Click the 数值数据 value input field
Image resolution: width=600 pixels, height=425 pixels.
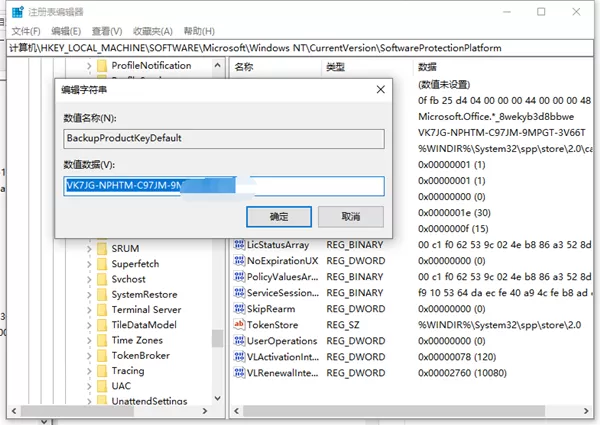[224, 186]
